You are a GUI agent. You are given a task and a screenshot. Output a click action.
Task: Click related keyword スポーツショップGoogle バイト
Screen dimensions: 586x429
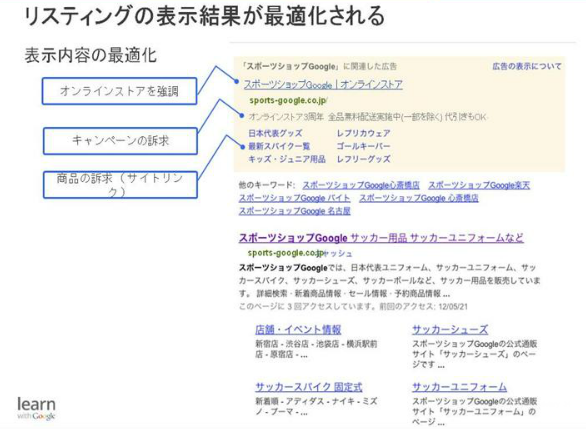[294, 198]
